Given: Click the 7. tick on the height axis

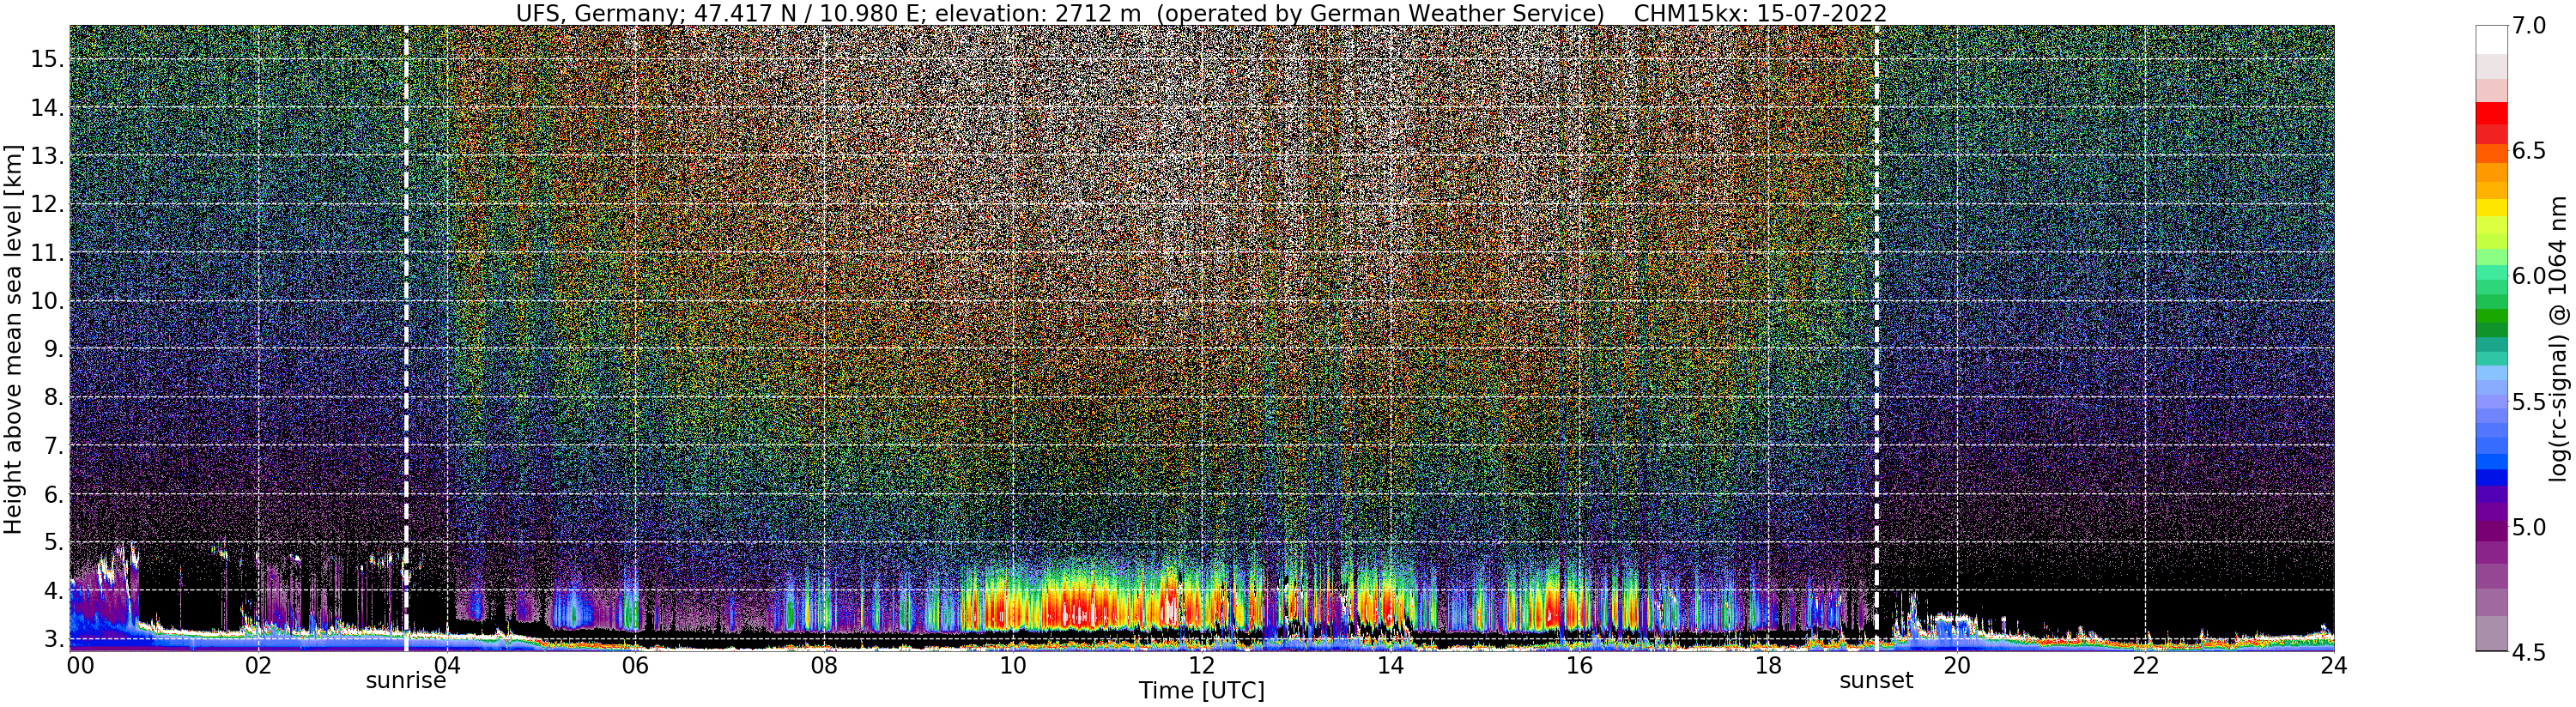Looking at the screenshot, I should coord(53,446).
